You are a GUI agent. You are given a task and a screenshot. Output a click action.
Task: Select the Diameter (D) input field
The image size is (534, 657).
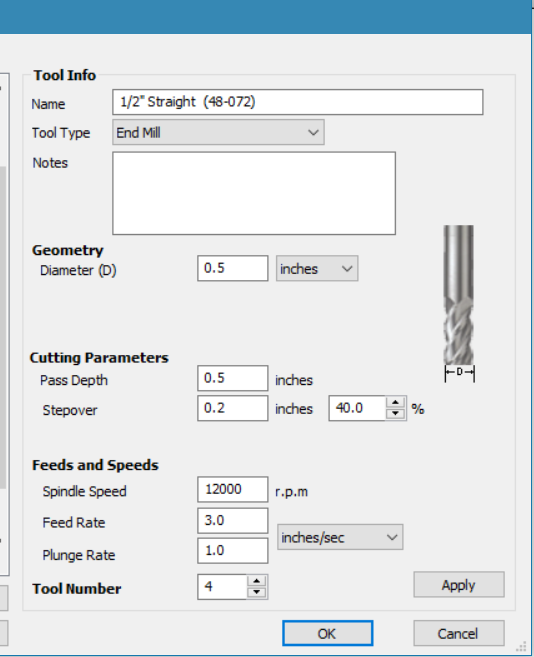(233, 268)
